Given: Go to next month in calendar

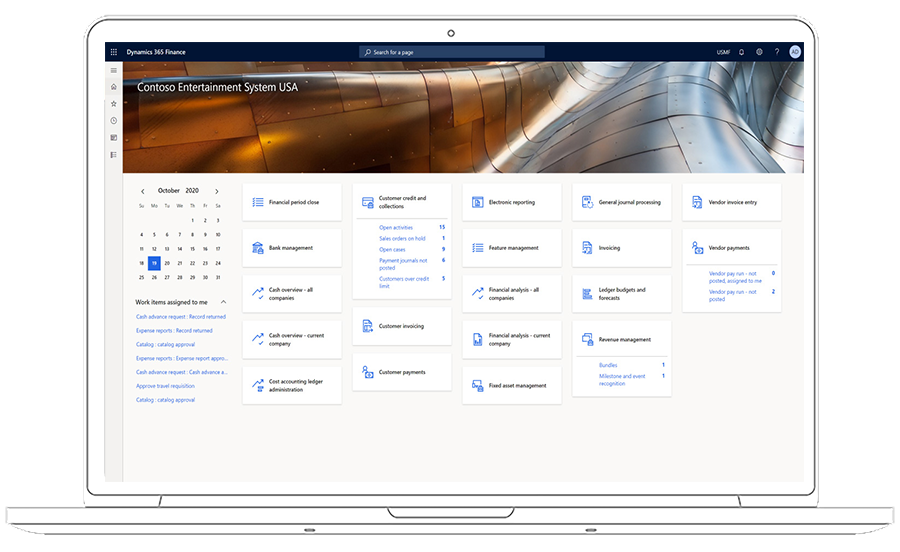Looking at the screenshot, I should point(217,192).
